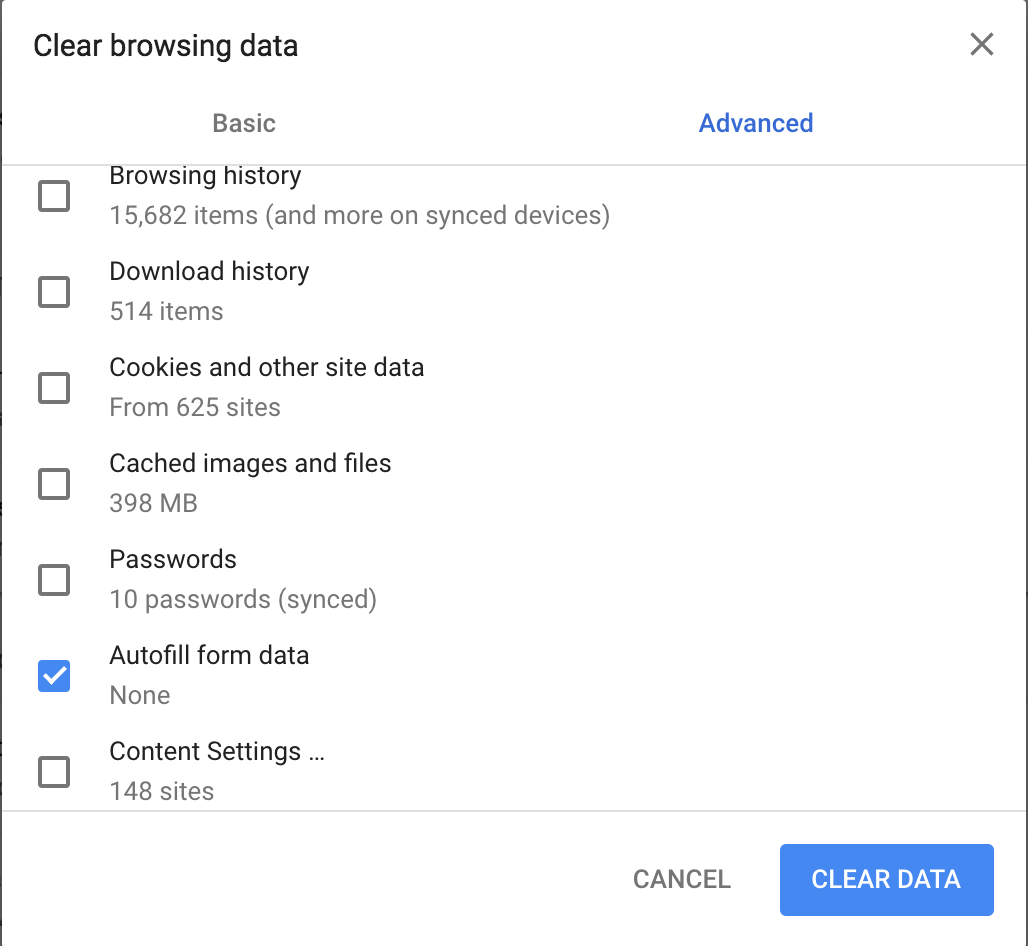Click the '10 passwords (synced)' text
This screenshot has width=1028, height=946.
(243, 599)
